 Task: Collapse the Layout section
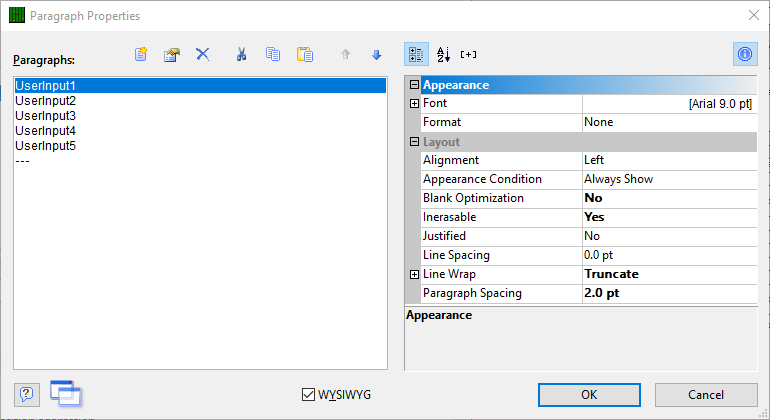coord(414,142)
